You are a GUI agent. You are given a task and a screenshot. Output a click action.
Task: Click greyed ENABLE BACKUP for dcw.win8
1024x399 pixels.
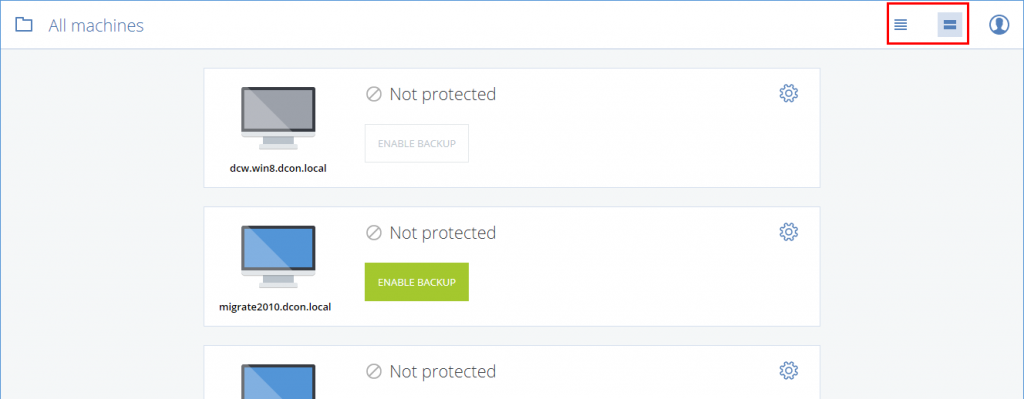(417, 144)
